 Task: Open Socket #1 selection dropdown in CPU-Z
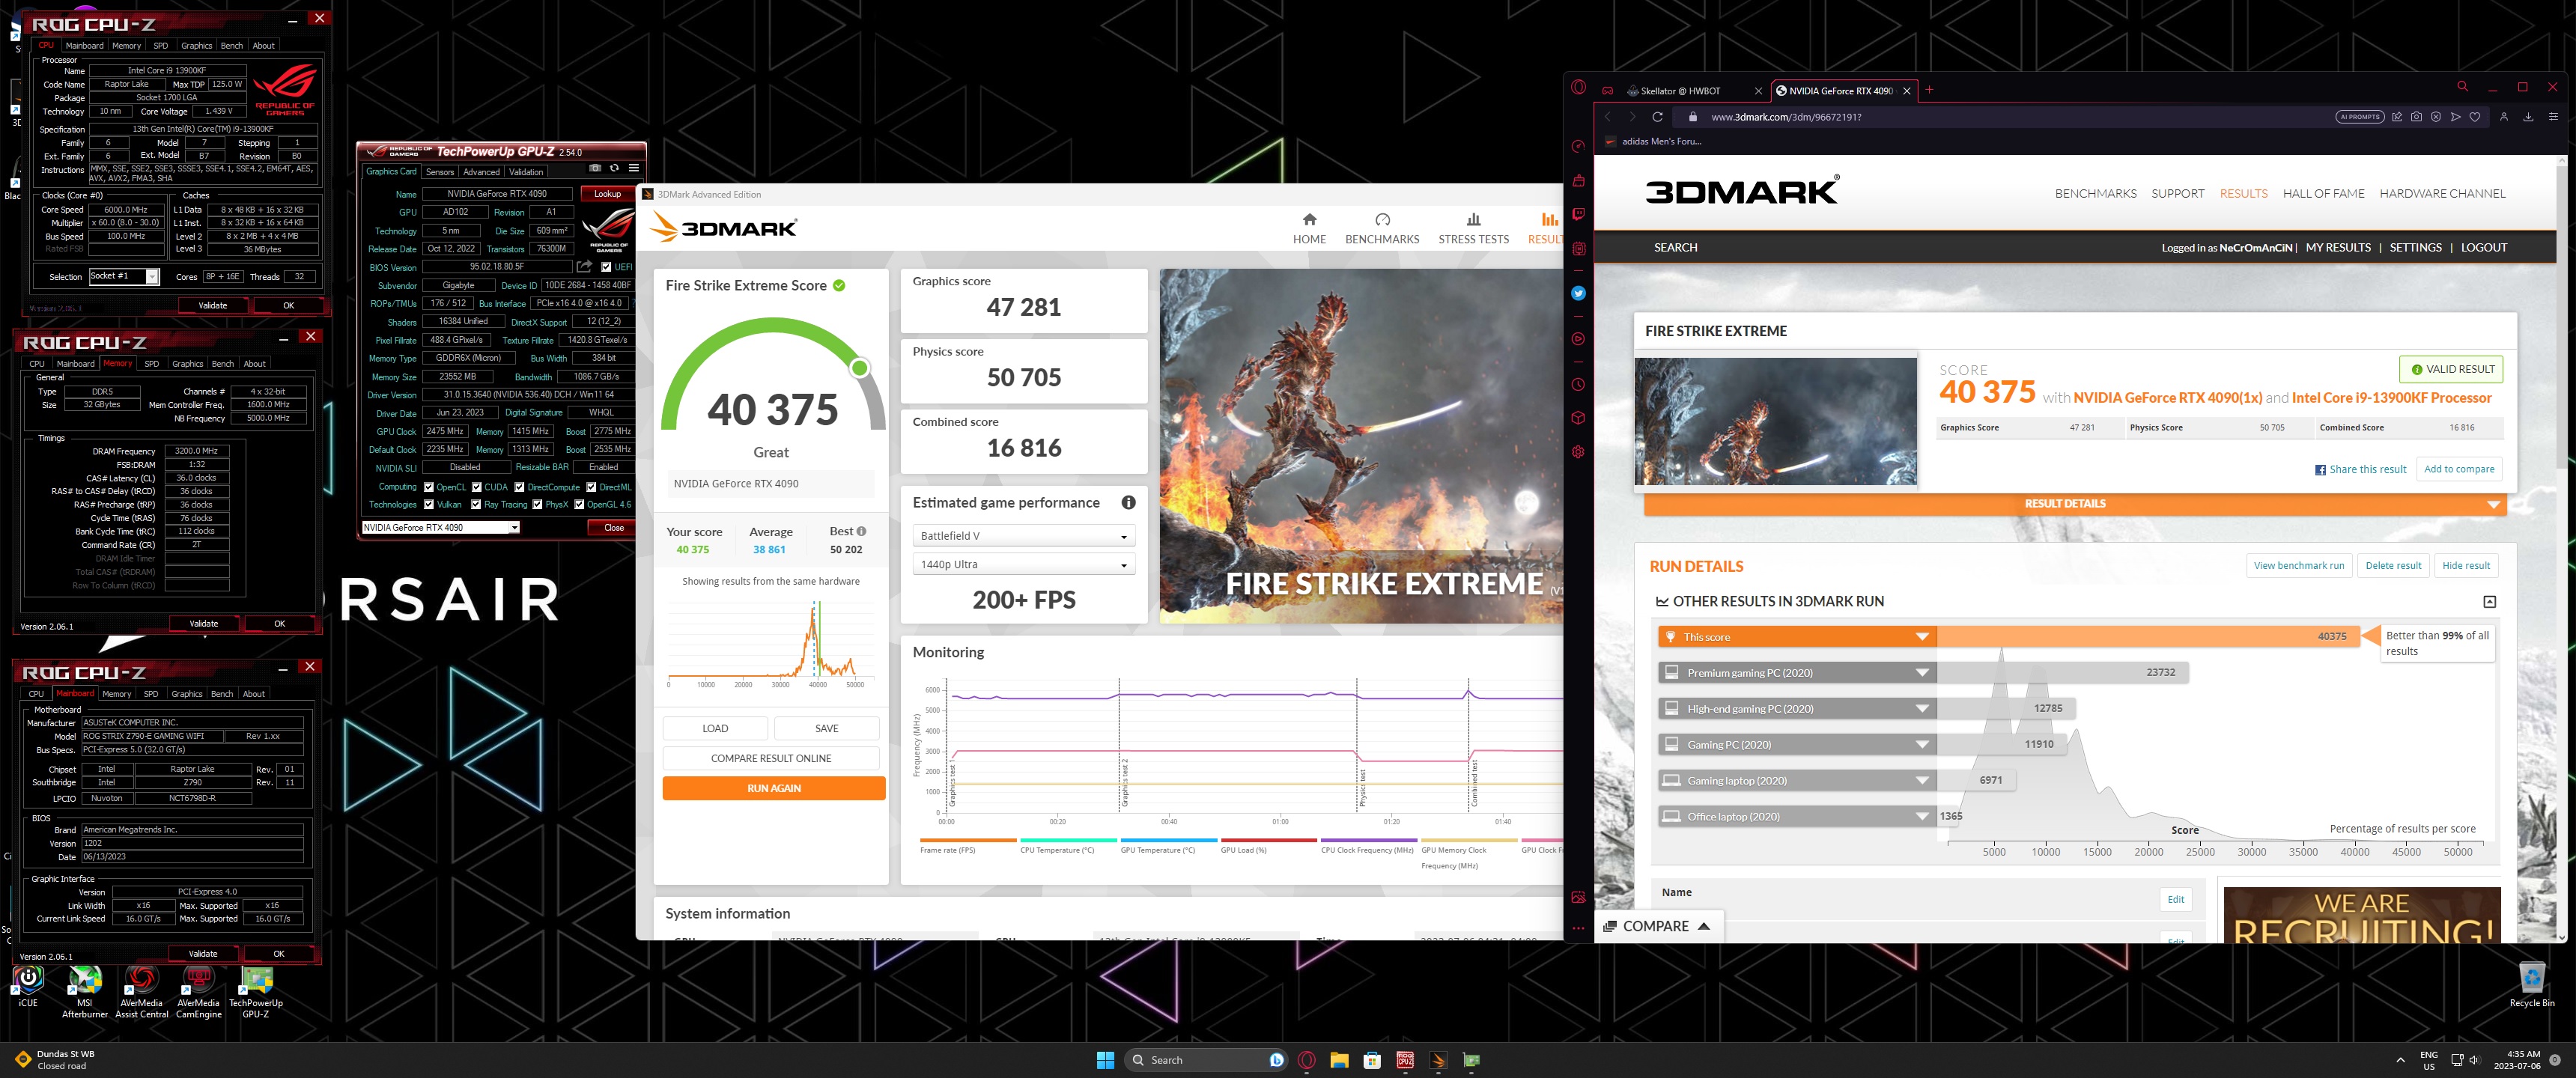tap(124, 276)
